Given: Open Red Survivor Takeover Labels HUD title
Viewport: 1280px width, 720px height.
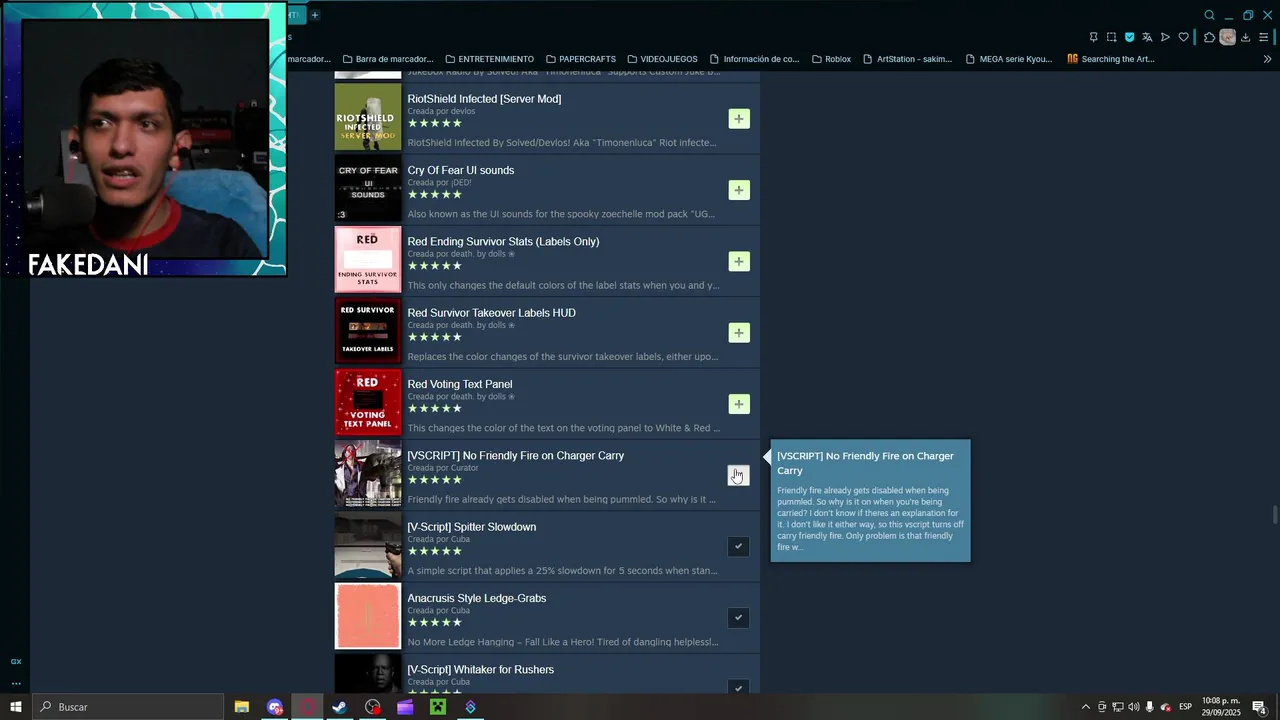Looking at the screenshot, I should coord(491,313).
